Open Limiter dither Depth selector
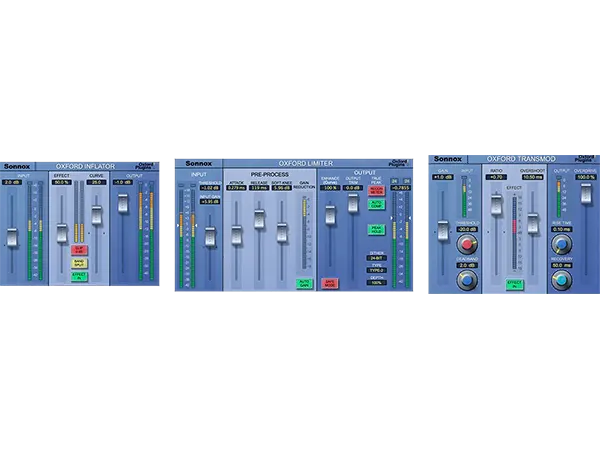 377,282
